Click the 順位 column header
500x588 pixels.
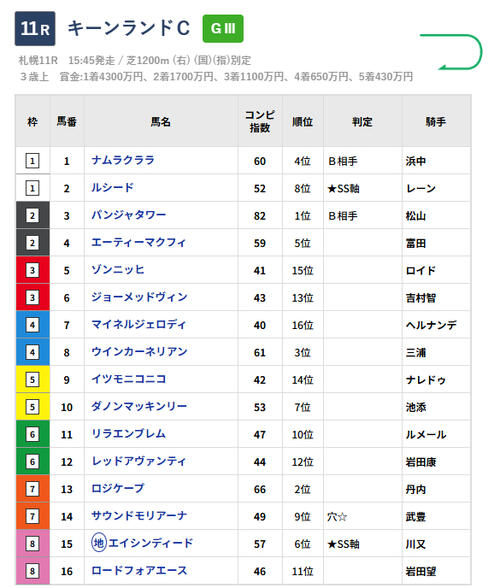tap(302, 122)
